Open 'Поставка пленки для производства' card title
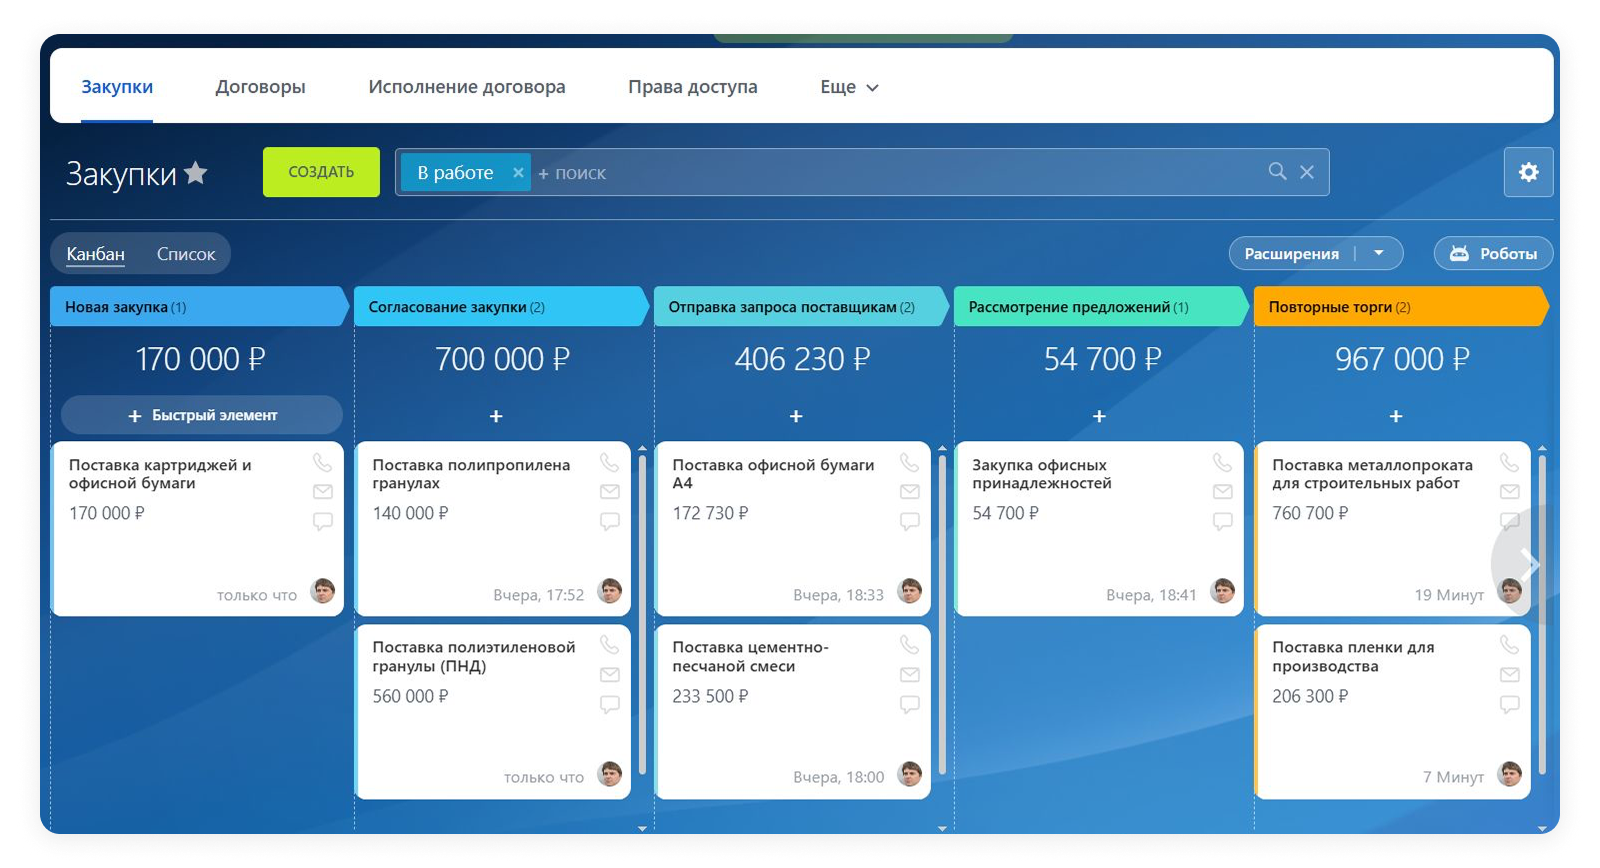Image resolution: width=1600 pixels, height=868 pixels. pyautogui.click(x=1353, y=657)
